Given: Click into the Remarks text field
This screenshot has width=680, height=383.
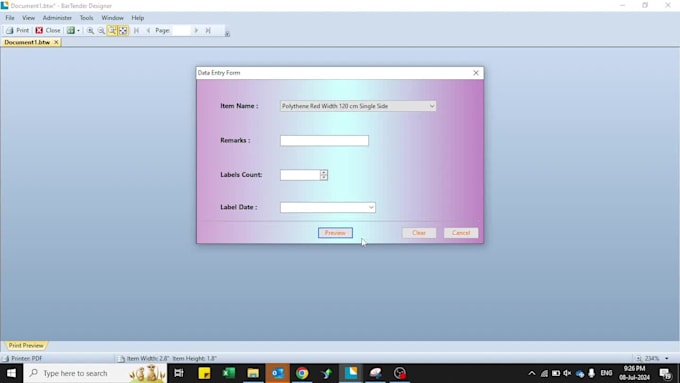Looking at the screenshot, I should 324,141.
